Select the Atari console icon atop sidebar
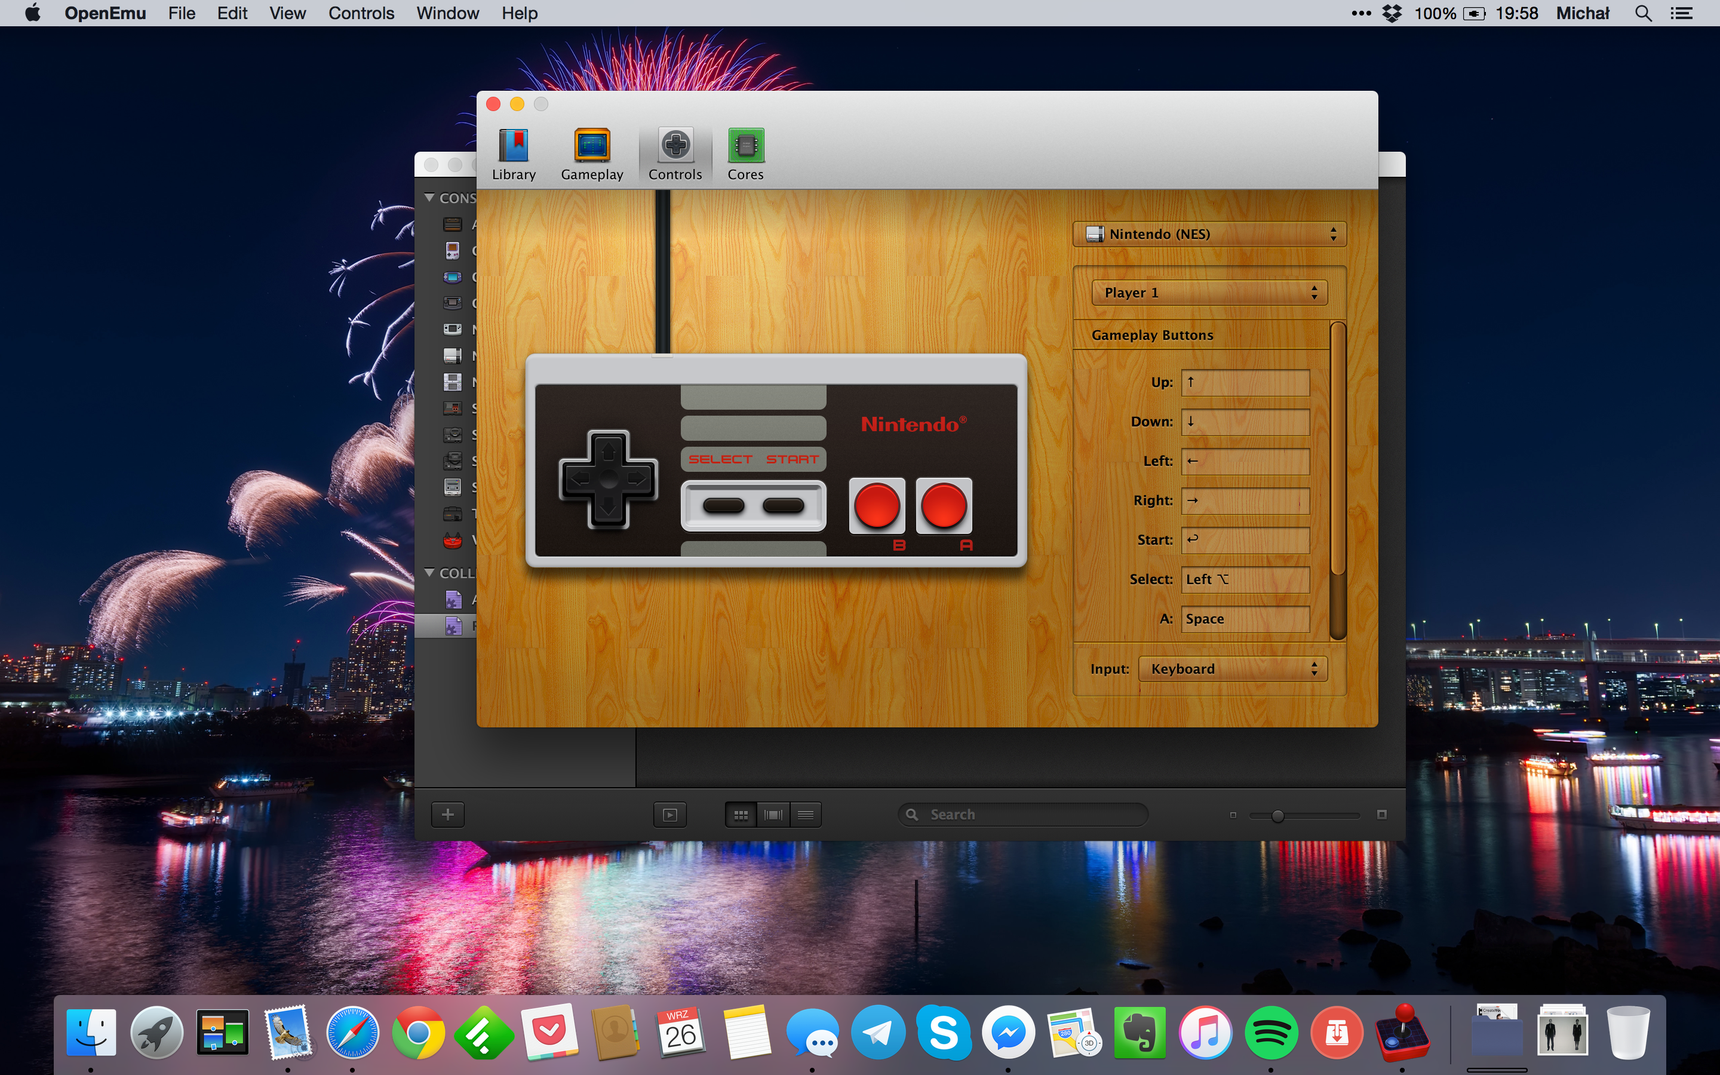 tap(453, 224)
